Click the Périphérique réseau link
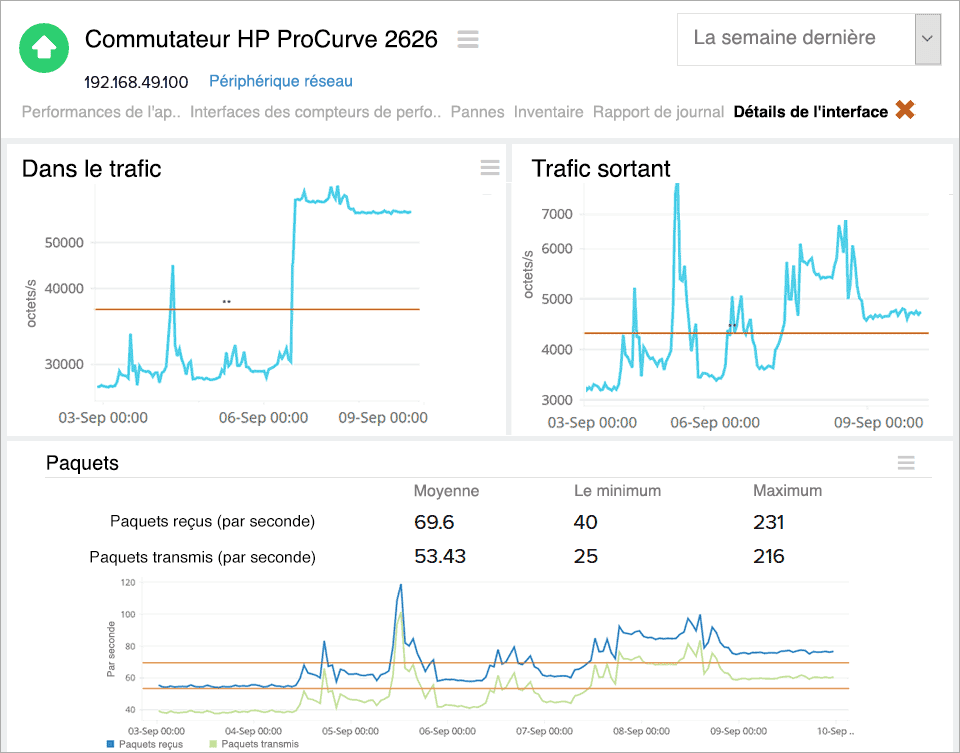The image size is (960, 753). tap(280, 81)
